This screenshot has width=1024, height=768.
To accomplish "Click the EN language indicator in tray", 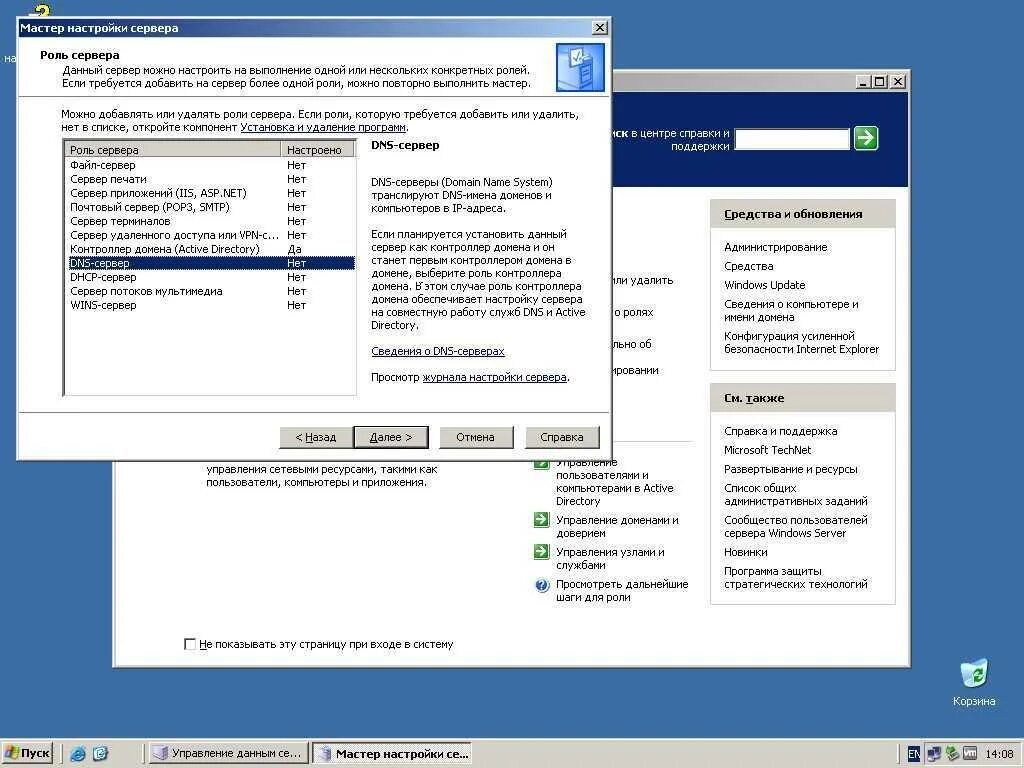I will pyautogui.click(x=914, y=754).
